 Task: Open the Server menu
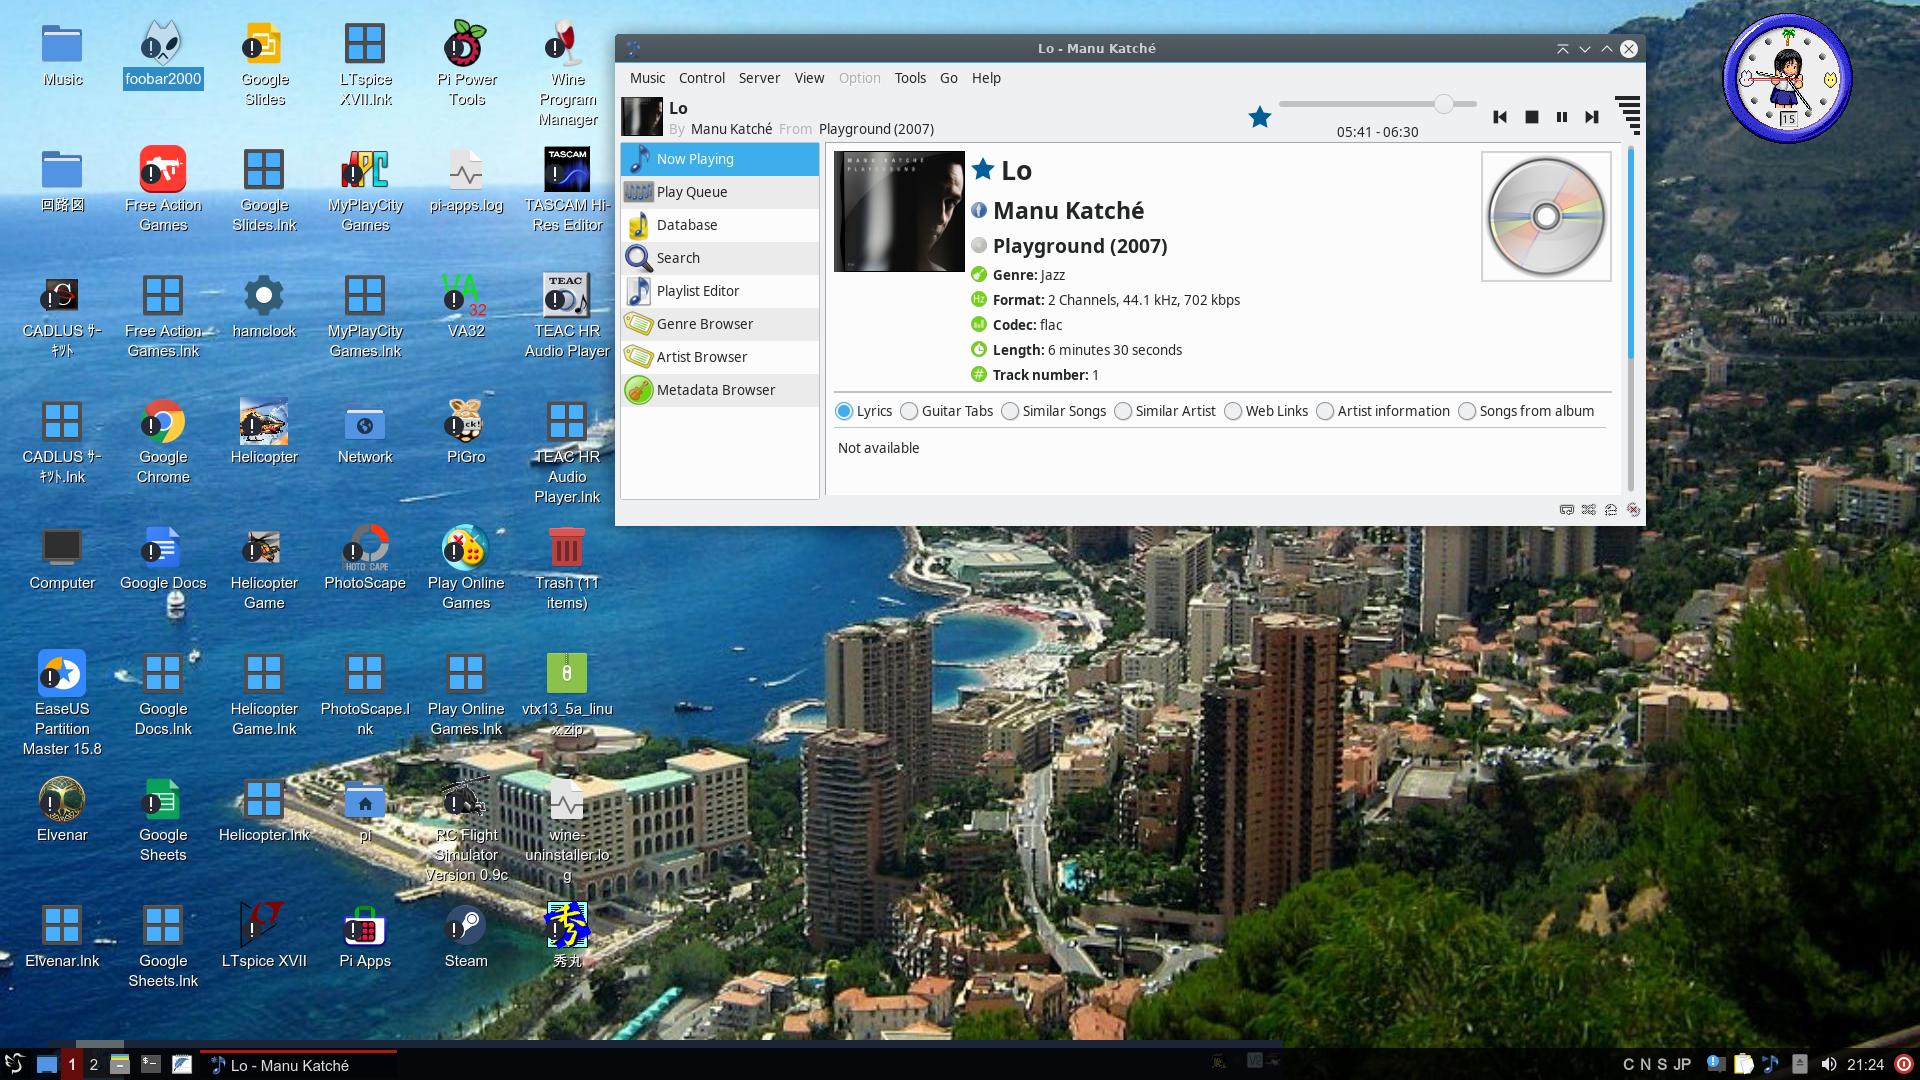pyautogui.click(x=759, y=78)
